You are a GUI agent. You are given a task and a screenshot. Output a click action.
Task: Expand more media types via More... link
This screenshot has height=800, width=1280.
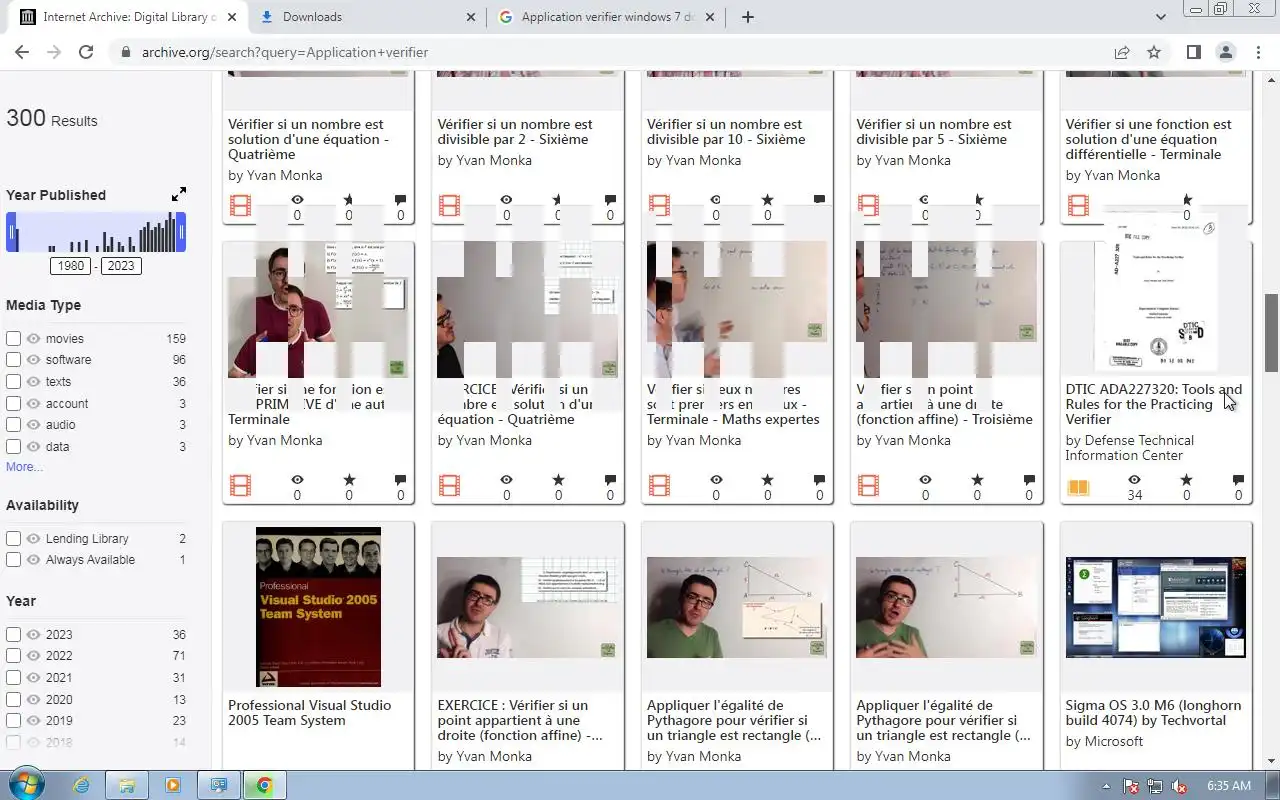(24, 467)
